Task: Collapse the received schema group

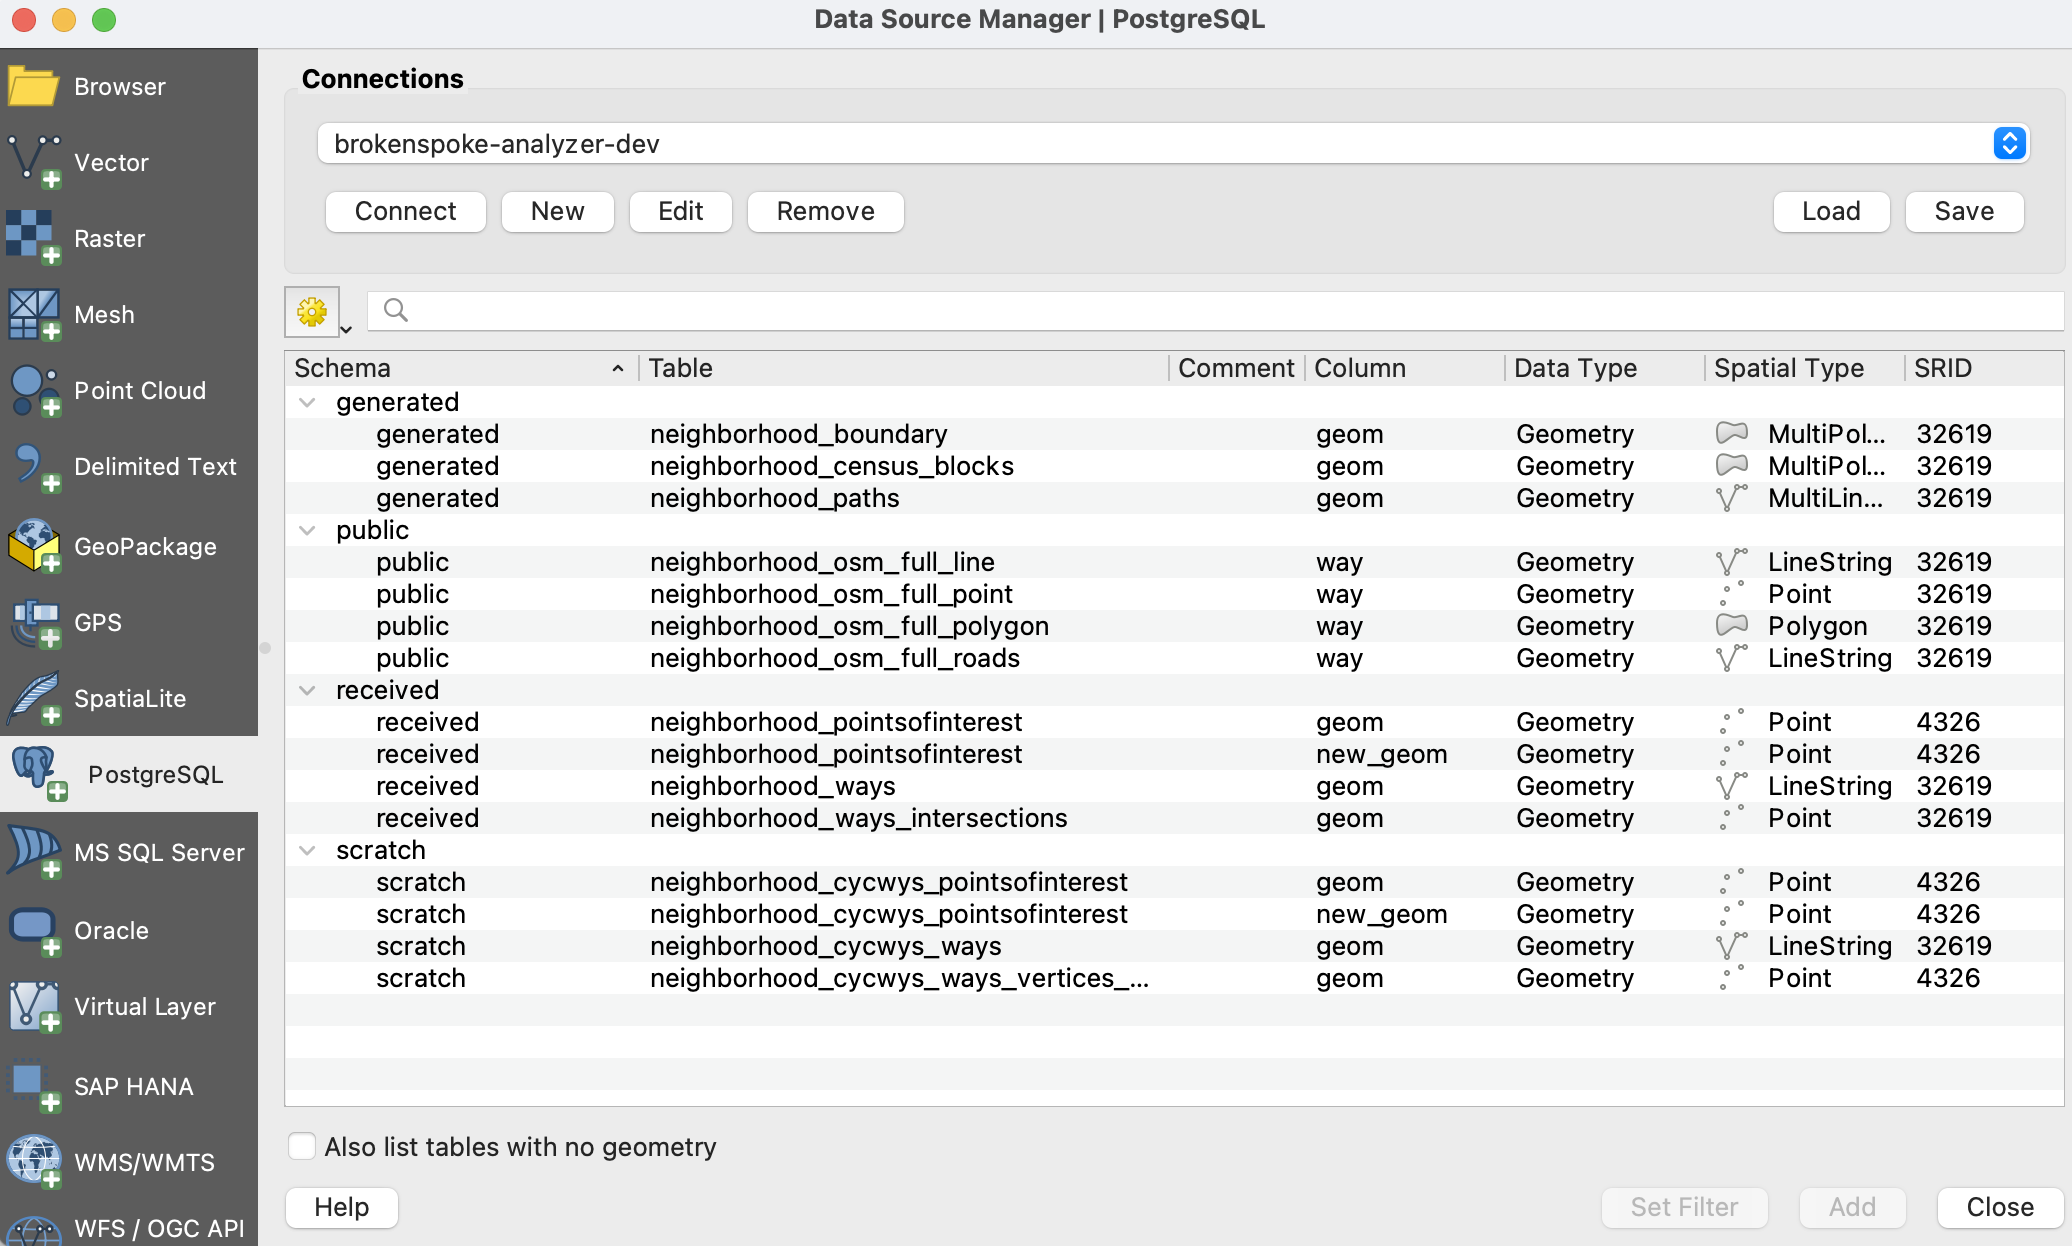Action: pos(308,690)
